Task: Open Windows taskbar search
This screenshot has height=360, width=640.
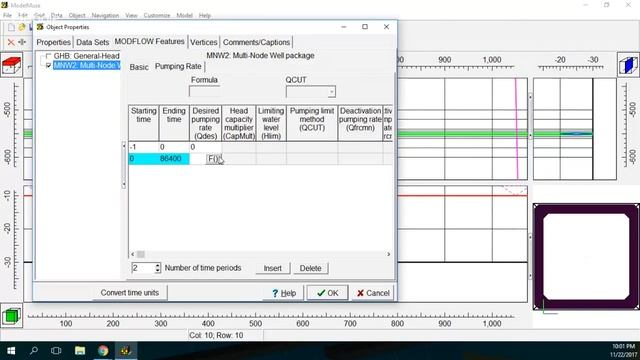Action: pyautogui.click(x=33, y=351)
